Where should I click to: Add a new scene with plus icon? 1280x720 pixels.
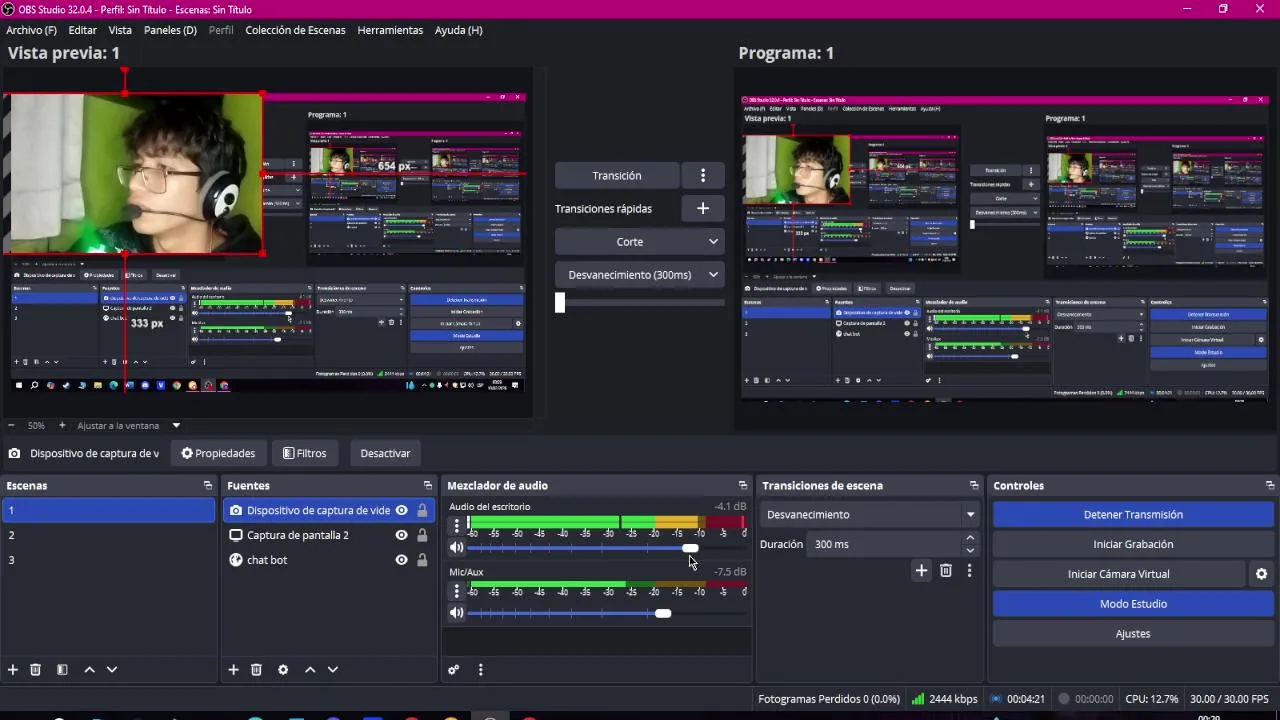[x=13, y=669]
